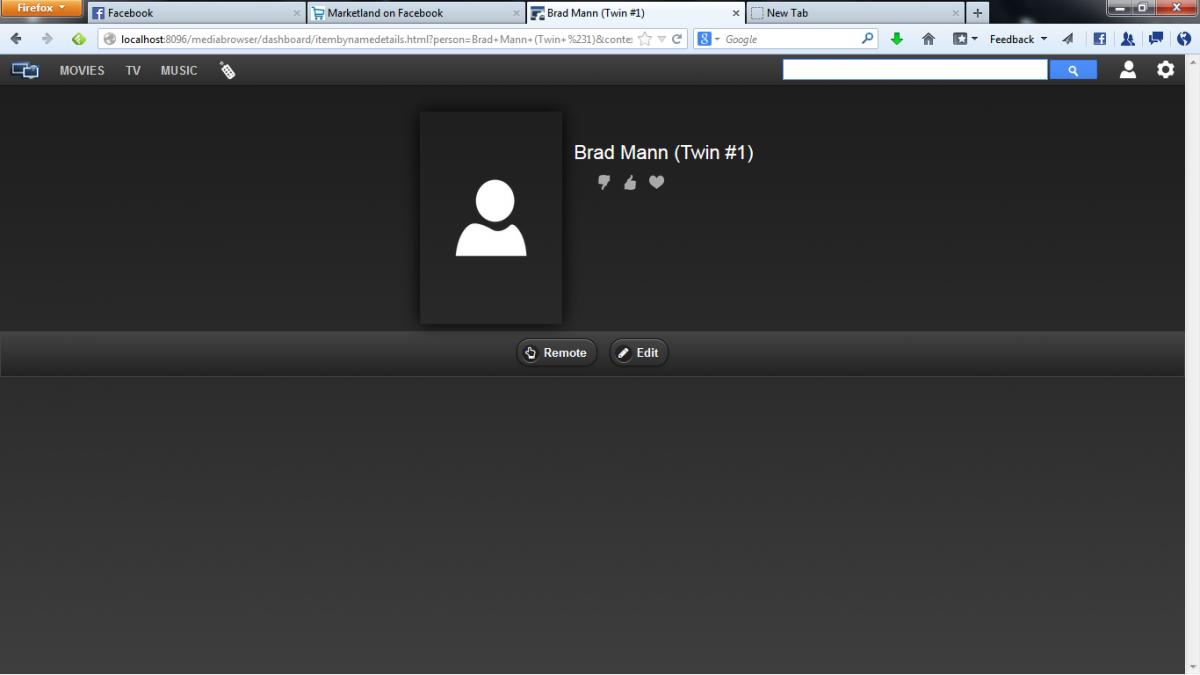This screenshot has width=1200, height=675.
Task: Focus the Media Browser search field
Action: [x=915, y=70]
